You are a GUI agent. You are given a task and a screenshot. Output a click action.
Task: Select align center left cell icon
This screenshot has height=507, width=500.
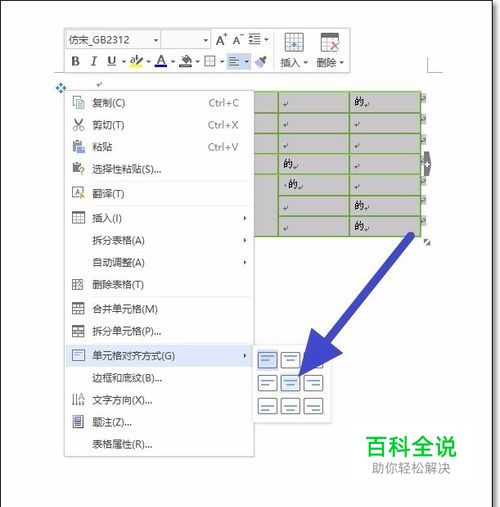coord(267,383)
